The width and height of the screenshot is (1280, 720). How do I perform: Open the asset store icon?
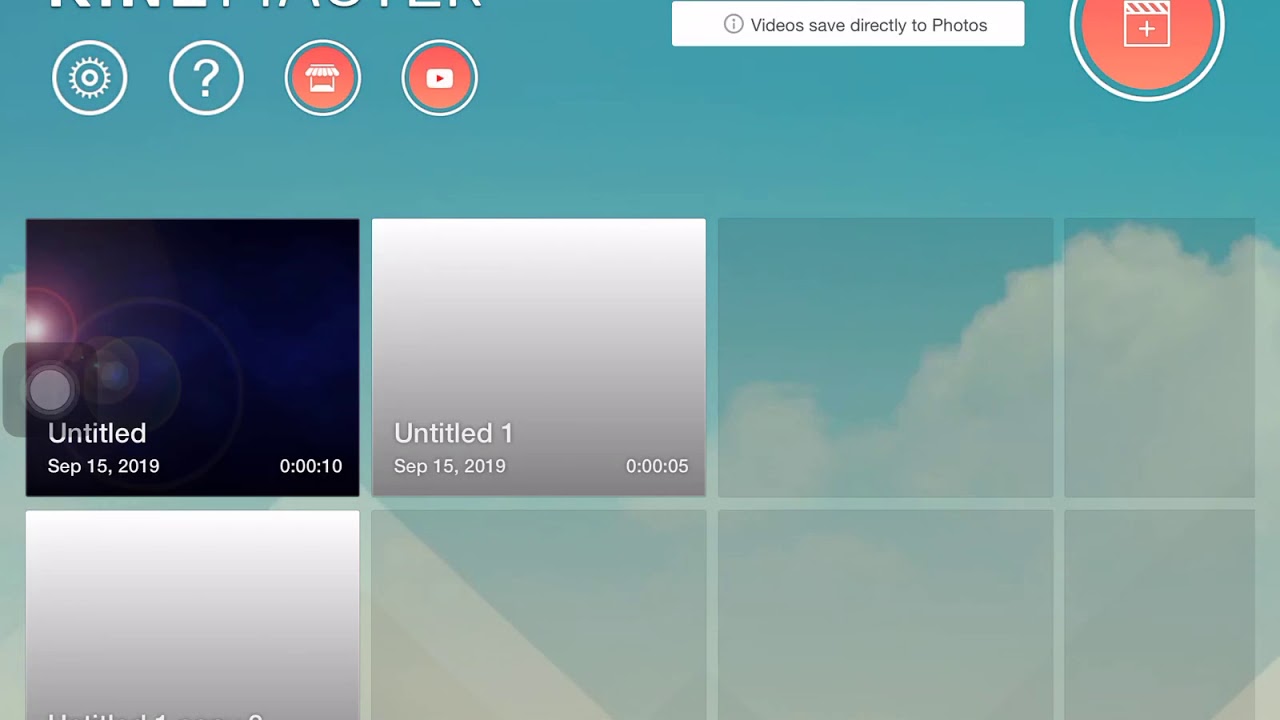click(x=323, y=78)
